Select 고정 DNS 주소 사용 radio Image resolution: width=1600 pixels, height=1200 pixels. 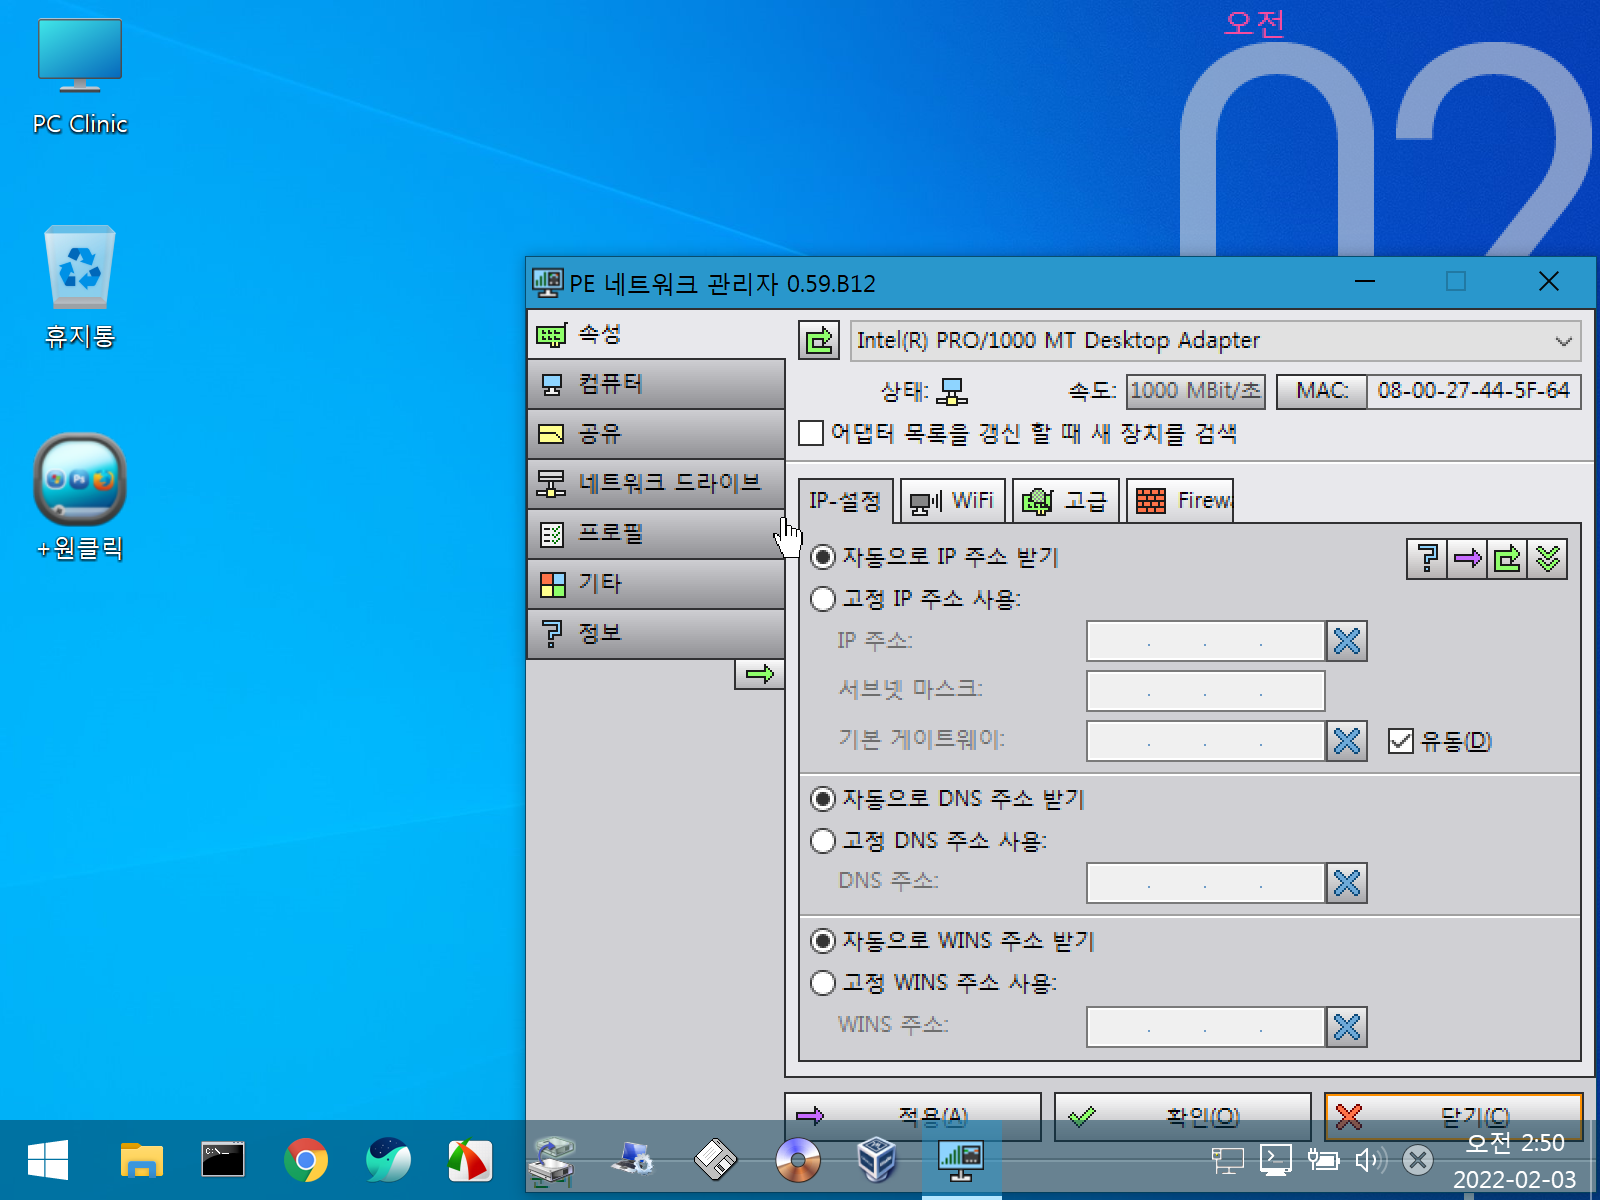pyautogui.click(x=823, y=840)
